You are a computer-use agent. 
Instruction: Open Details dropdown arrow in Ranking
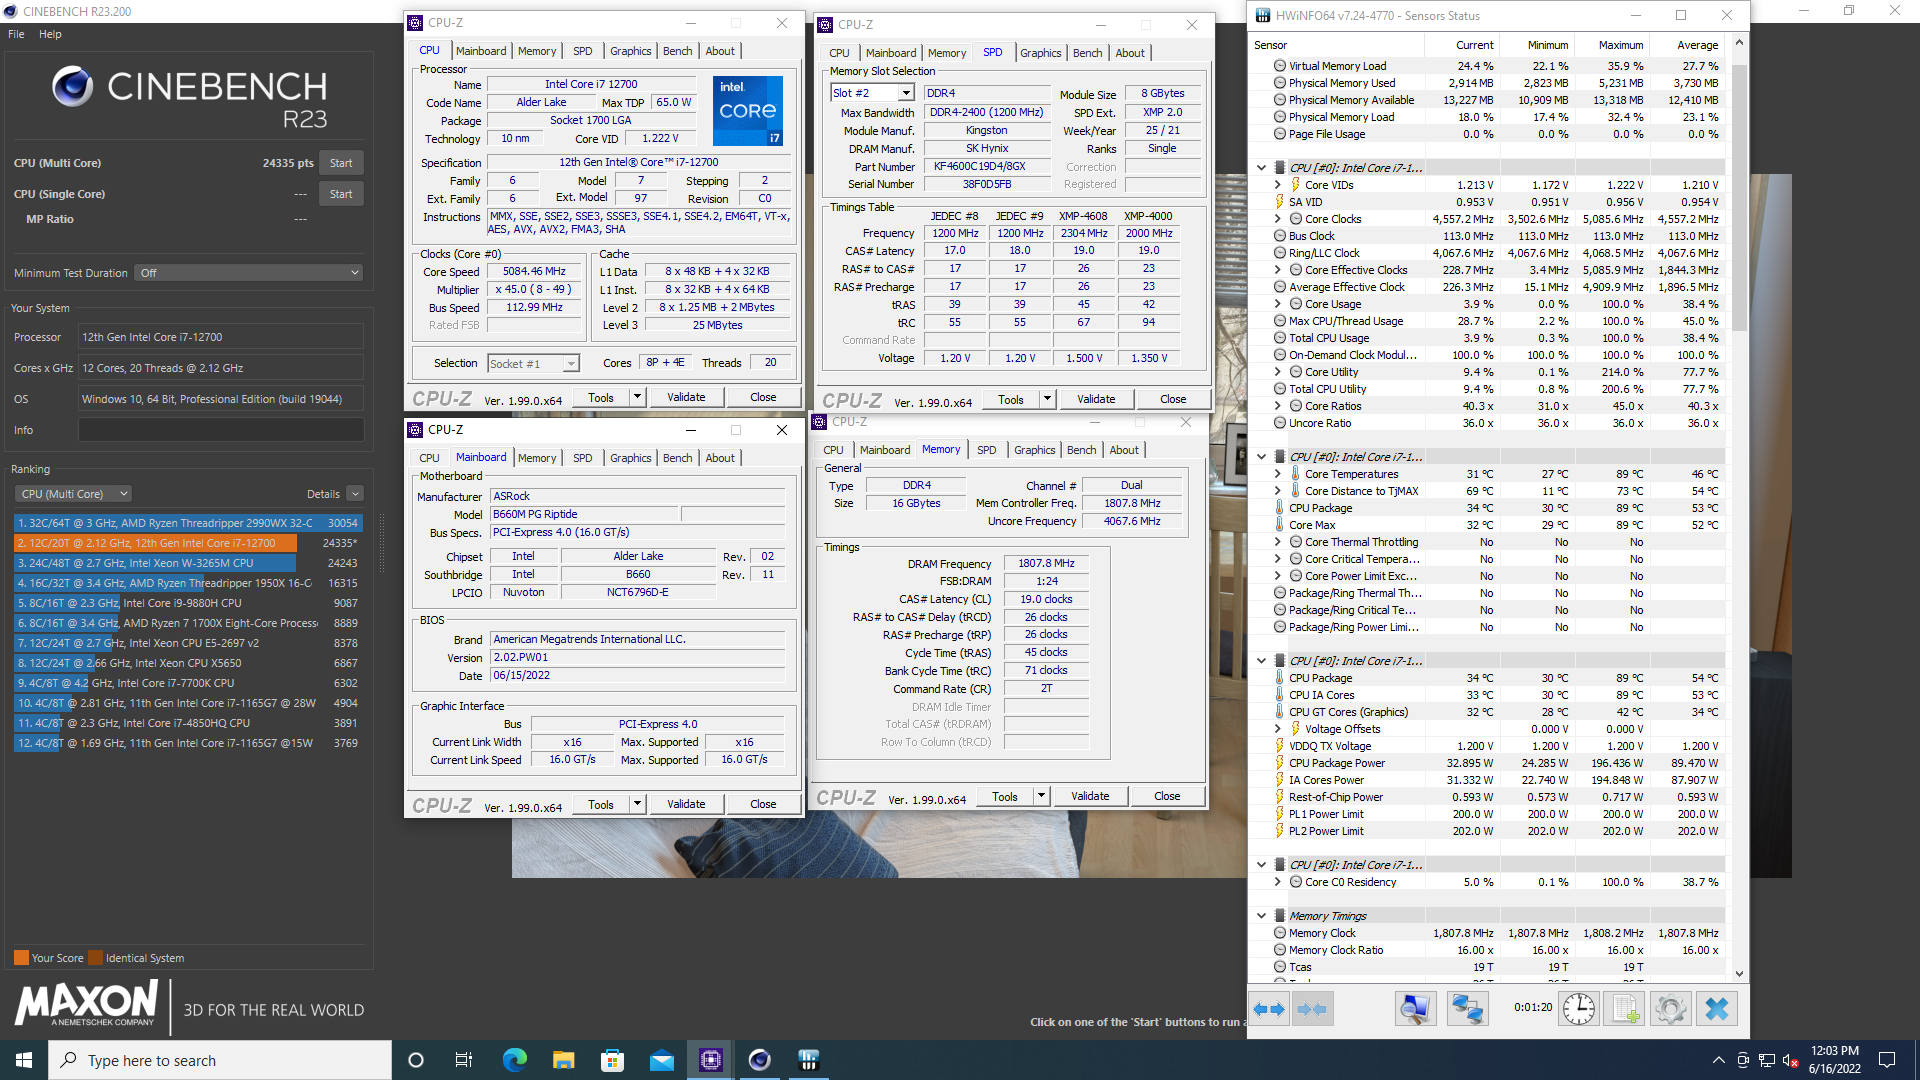click(355, 494)
